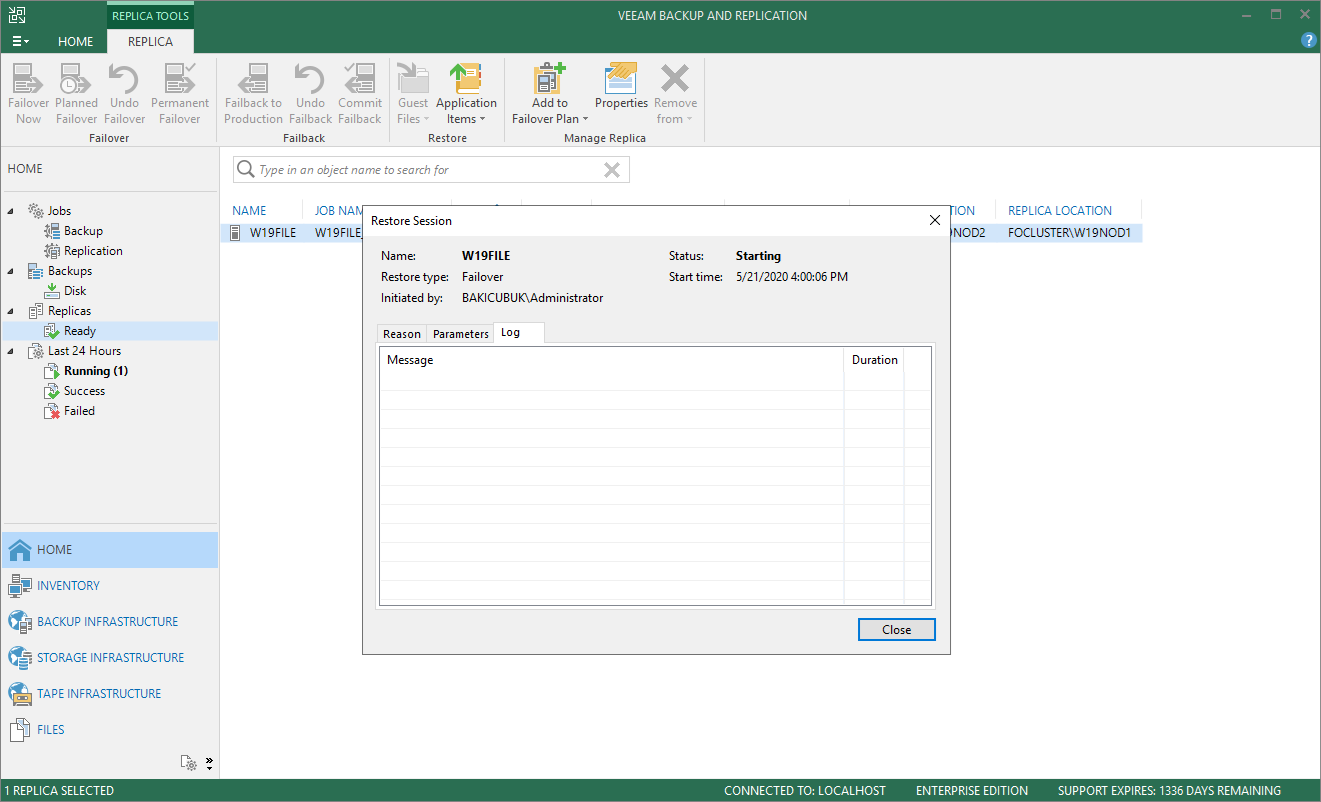
Task: Open the help question mark icon
Action: click(1308, 41)
